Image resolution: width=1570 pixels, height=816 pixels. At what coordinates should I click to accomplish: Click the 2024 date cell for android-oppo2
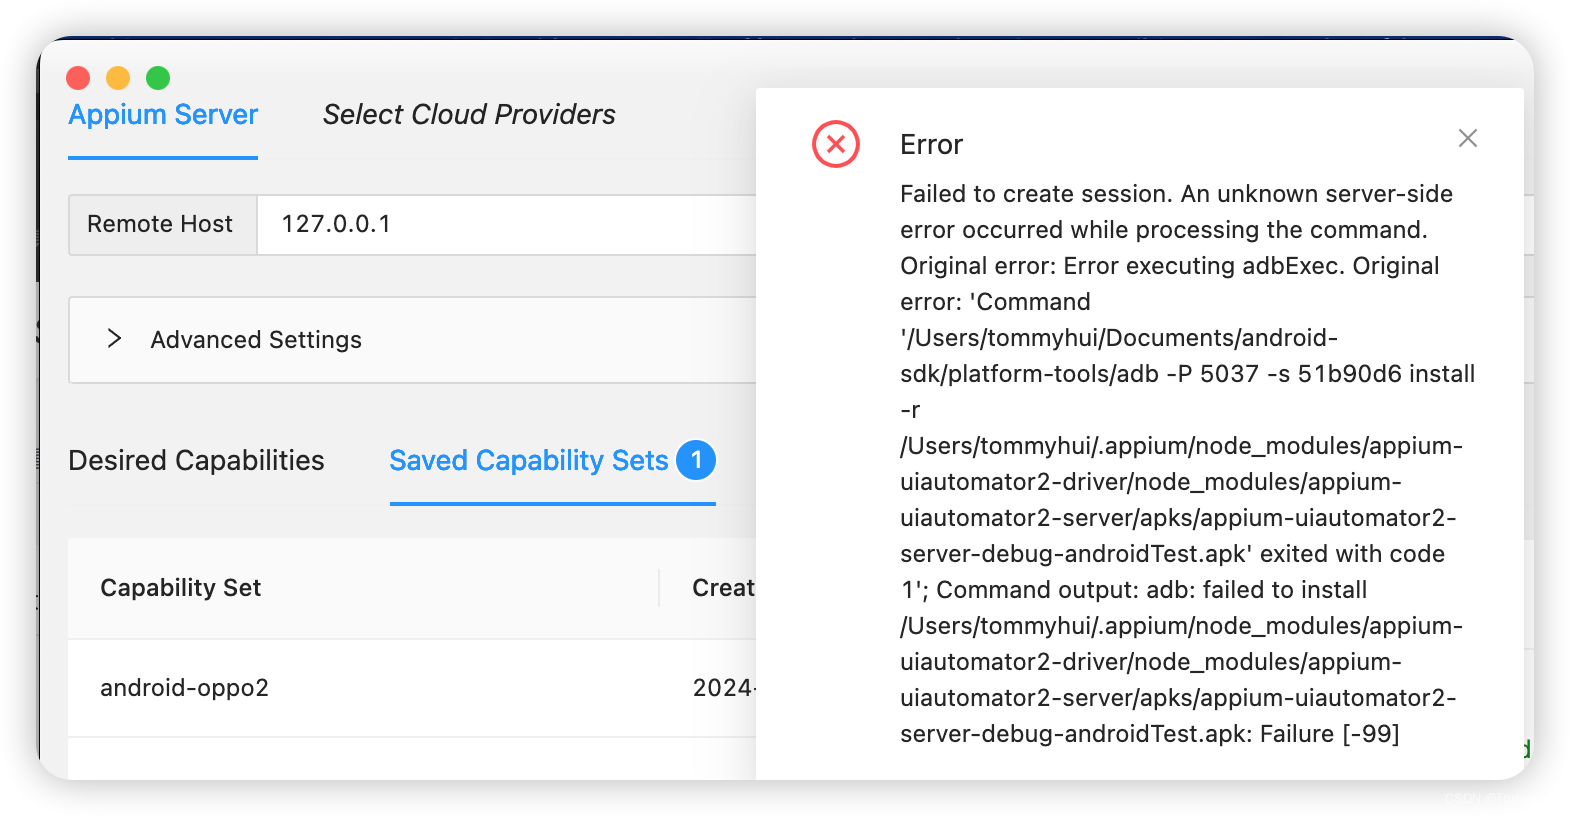coord(723,688)
